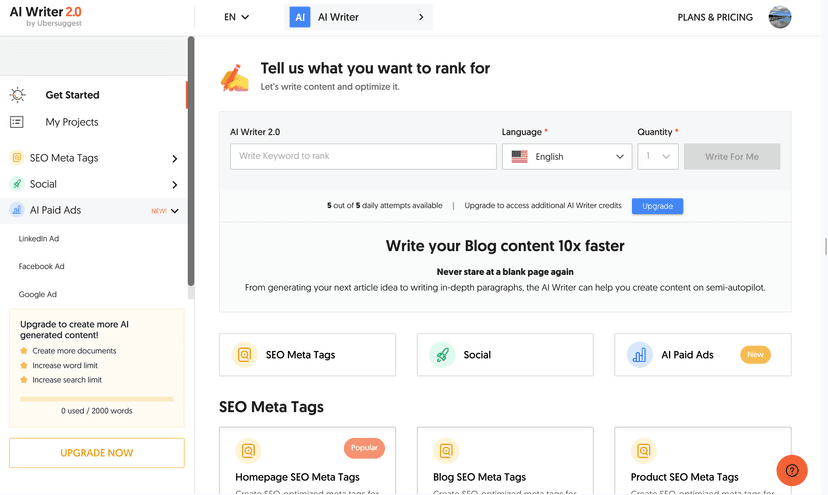The image size is (828, 495).
Task: Click the Popular badge on Homepage card
Action: pyautogui.click(x=364, y=448)
